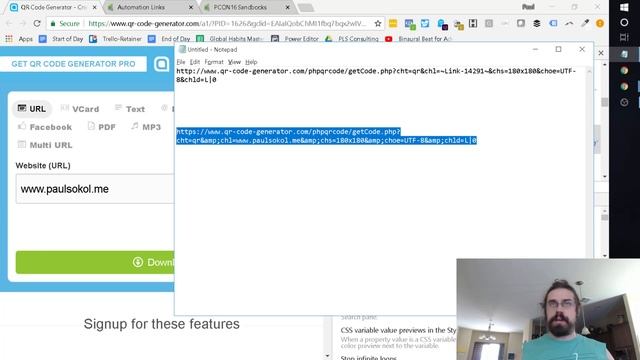Viewport: 640px width, 360px height.
Task: Choose the Facebook QR code type
Action: pyautogui.click(x=45, y=127)
